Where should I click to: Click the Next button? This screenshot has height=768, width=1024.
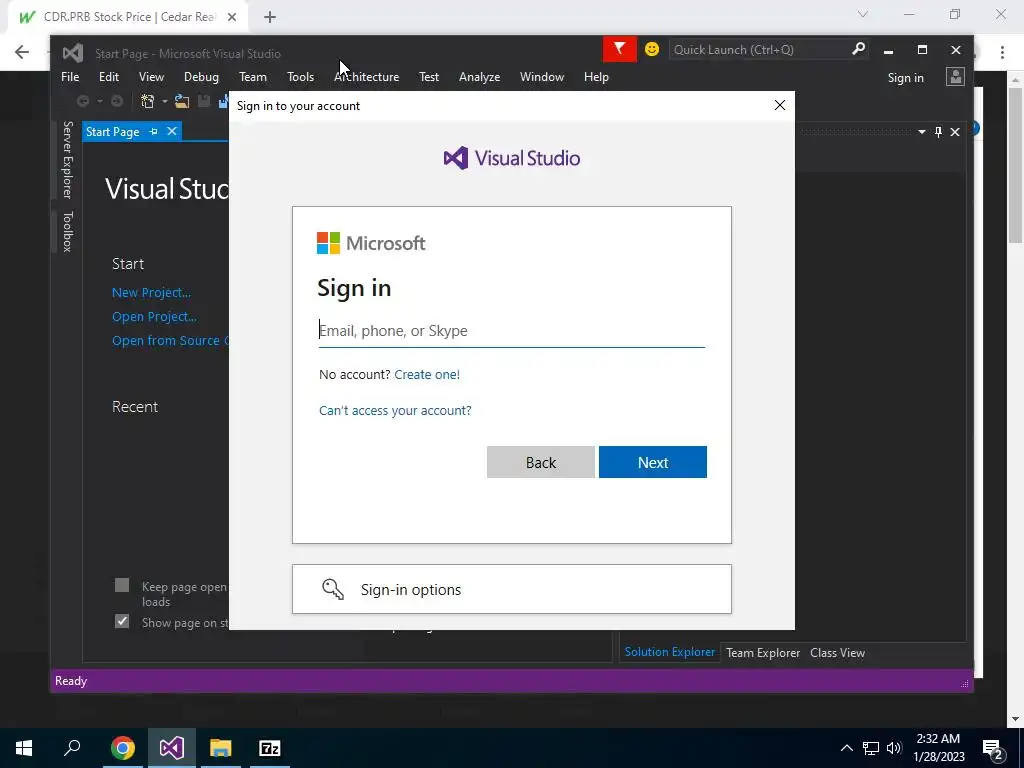point(652,462)
